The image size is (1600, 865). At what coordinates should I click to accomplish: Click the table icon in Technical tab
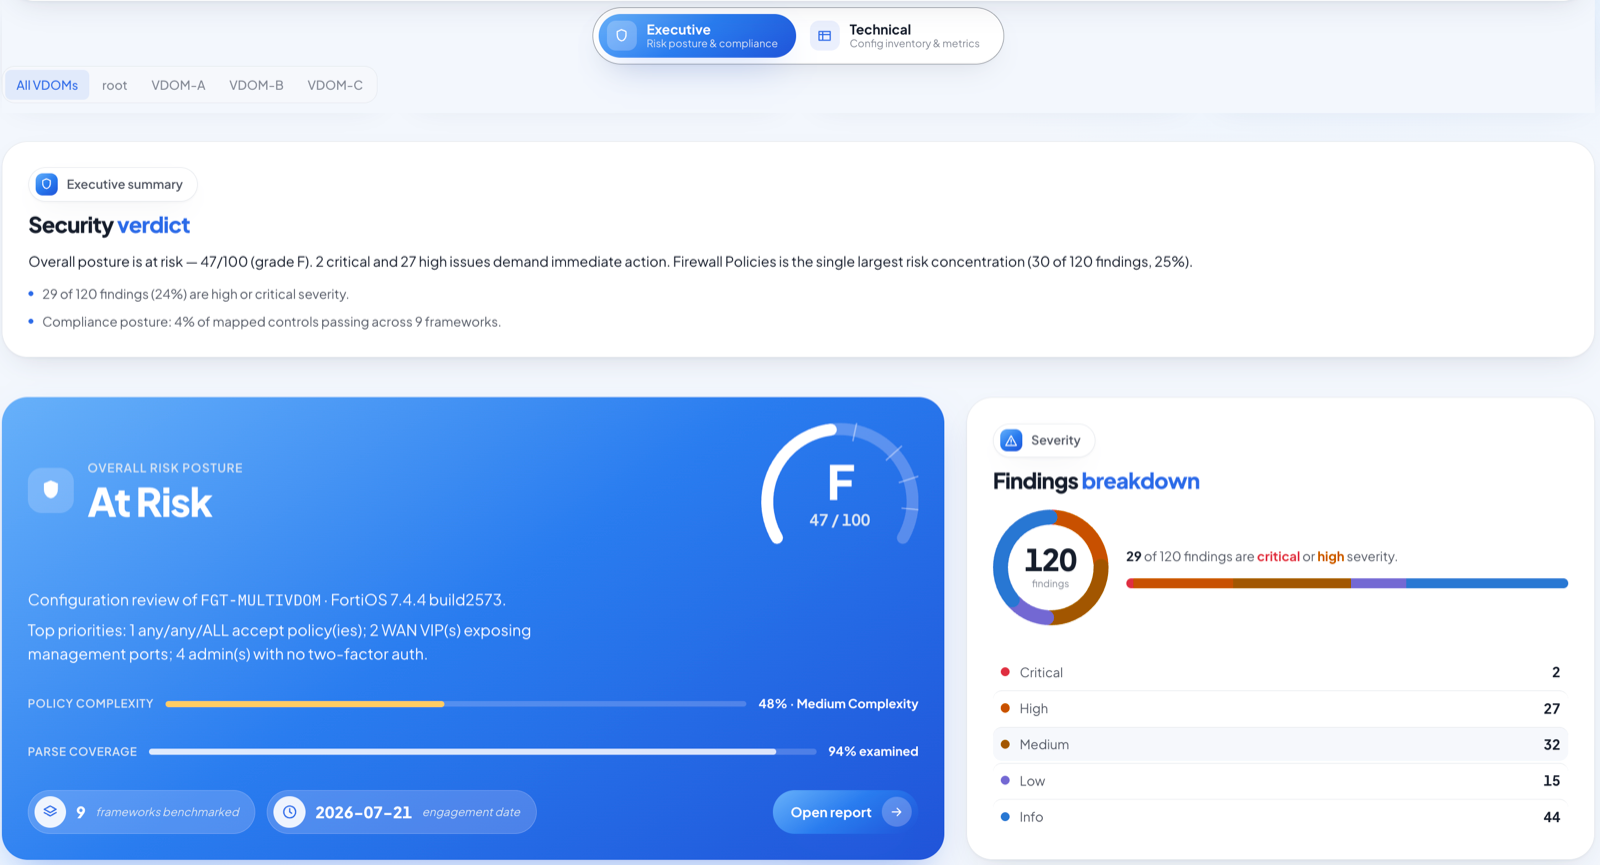[x=824, y=36]
